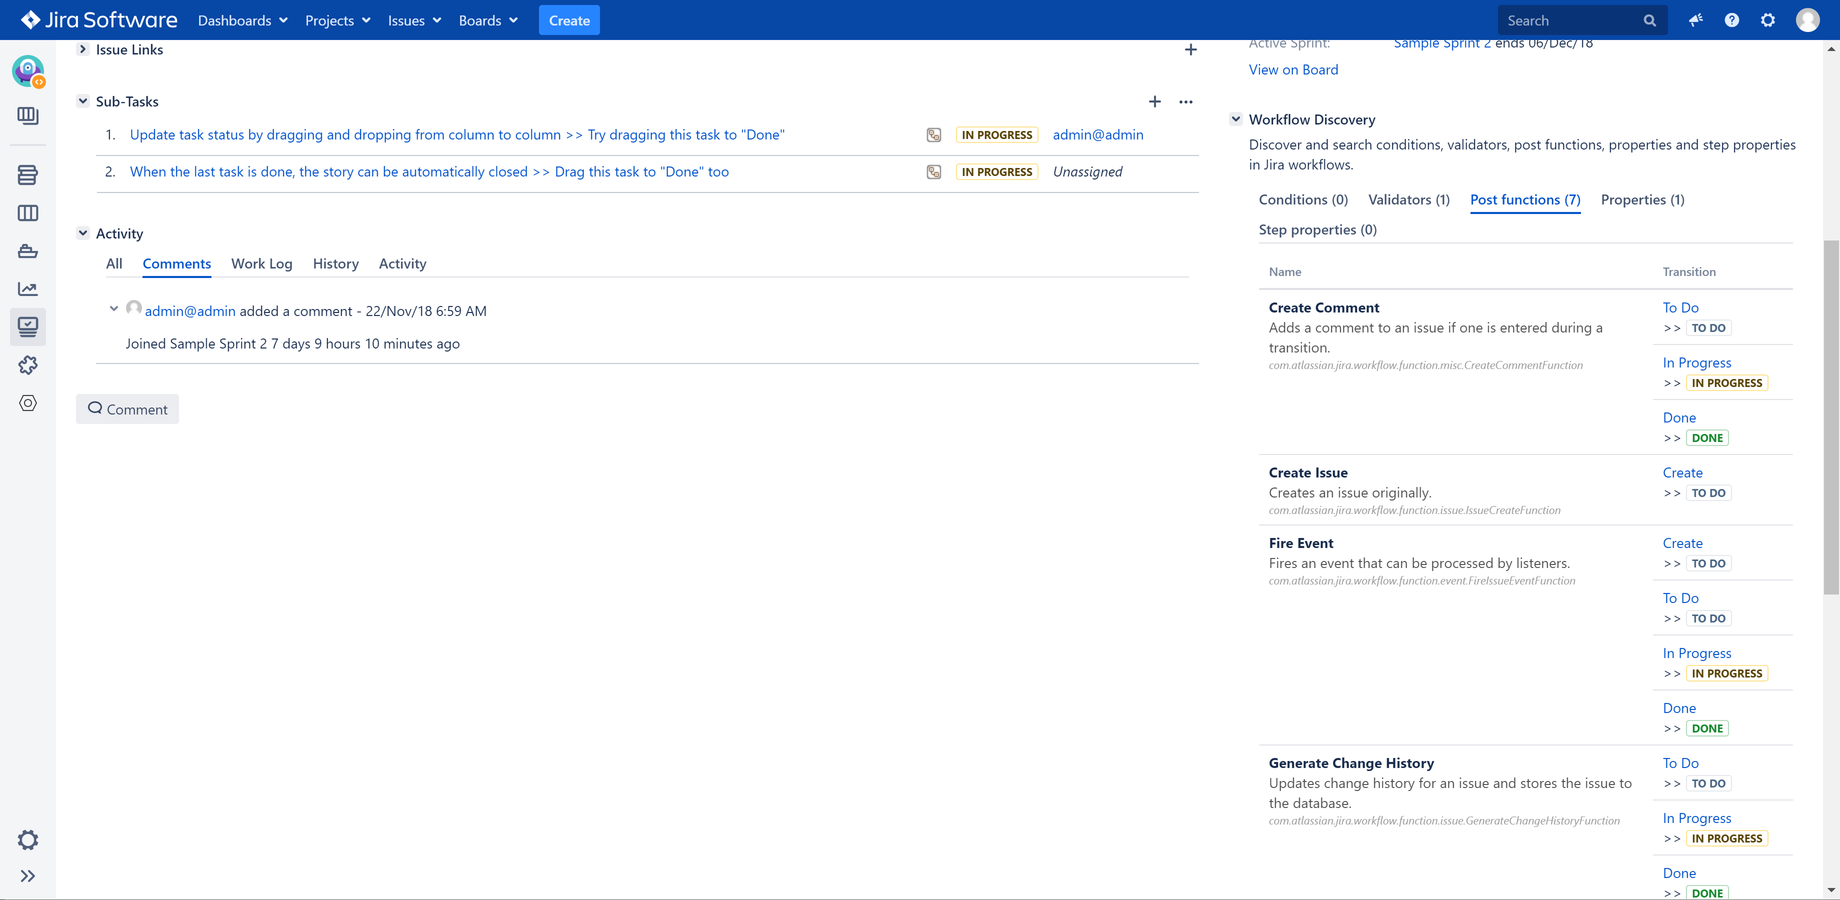The width and height of the screenshot is (1840, 900).
Task: Collapse the Activity section
Action: pos(83,233)
